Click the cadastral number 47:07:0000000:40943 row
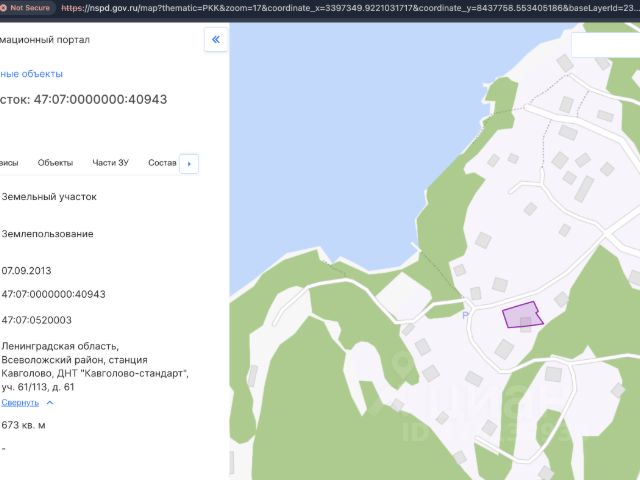The image size is (640, 480). [x=53, y=294]
